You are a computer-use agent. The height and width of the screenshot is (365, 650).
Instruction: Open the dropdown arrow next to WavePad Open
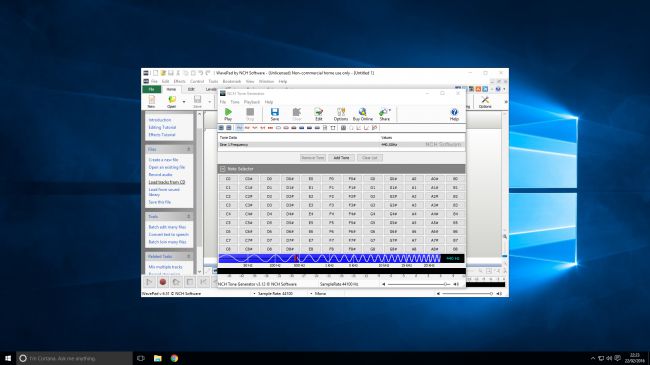coord(184,102)
